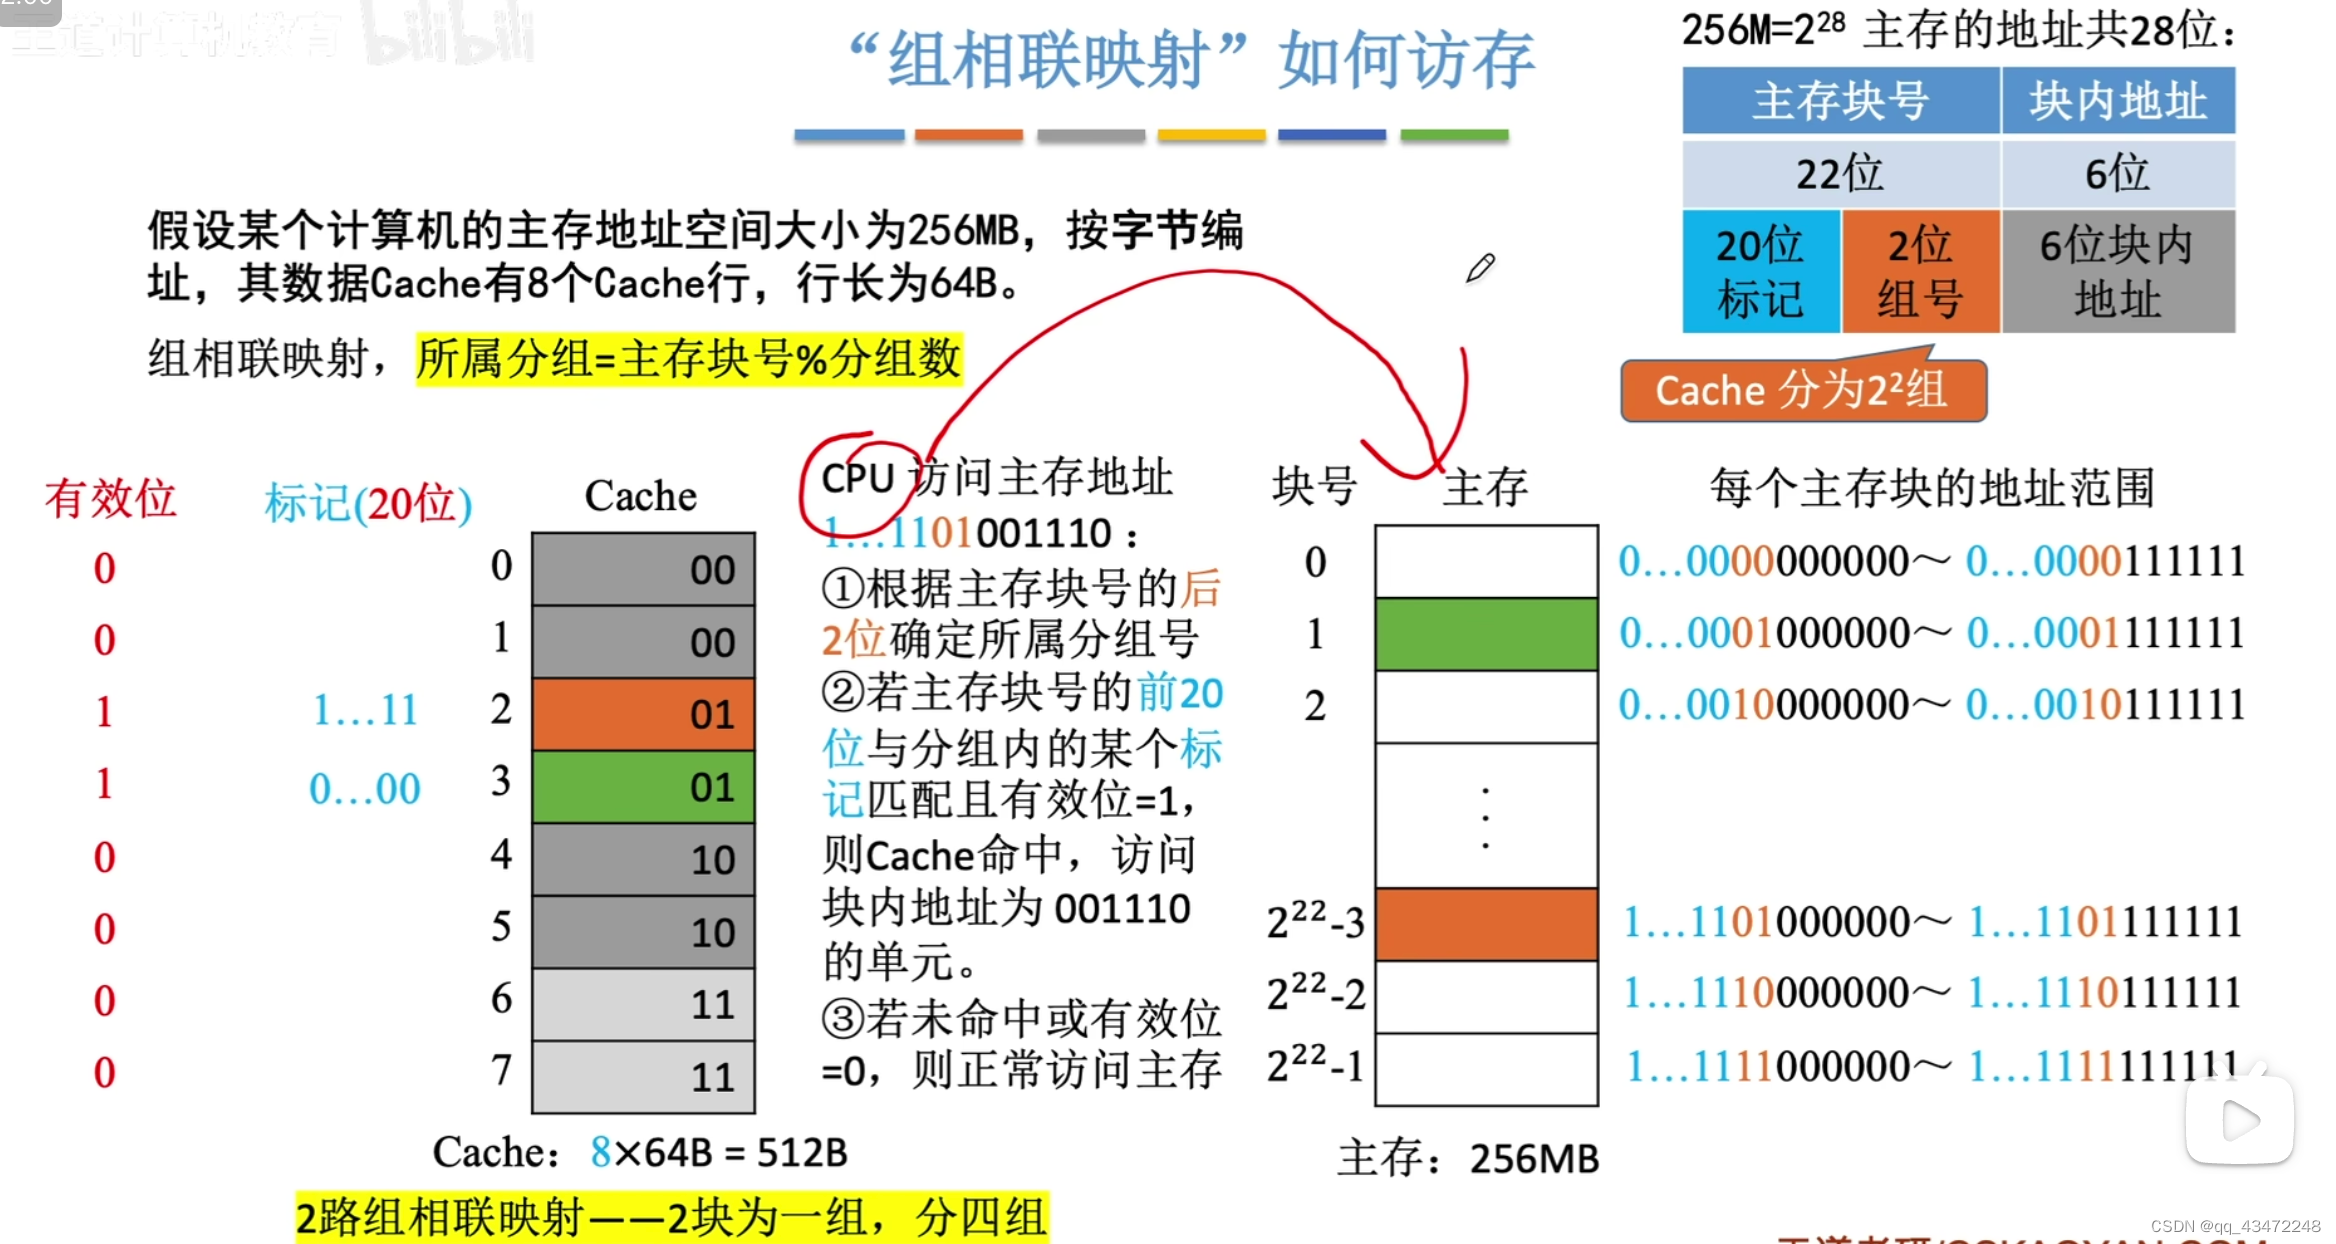Select main memory block 2

click(x=1486, y=706)
